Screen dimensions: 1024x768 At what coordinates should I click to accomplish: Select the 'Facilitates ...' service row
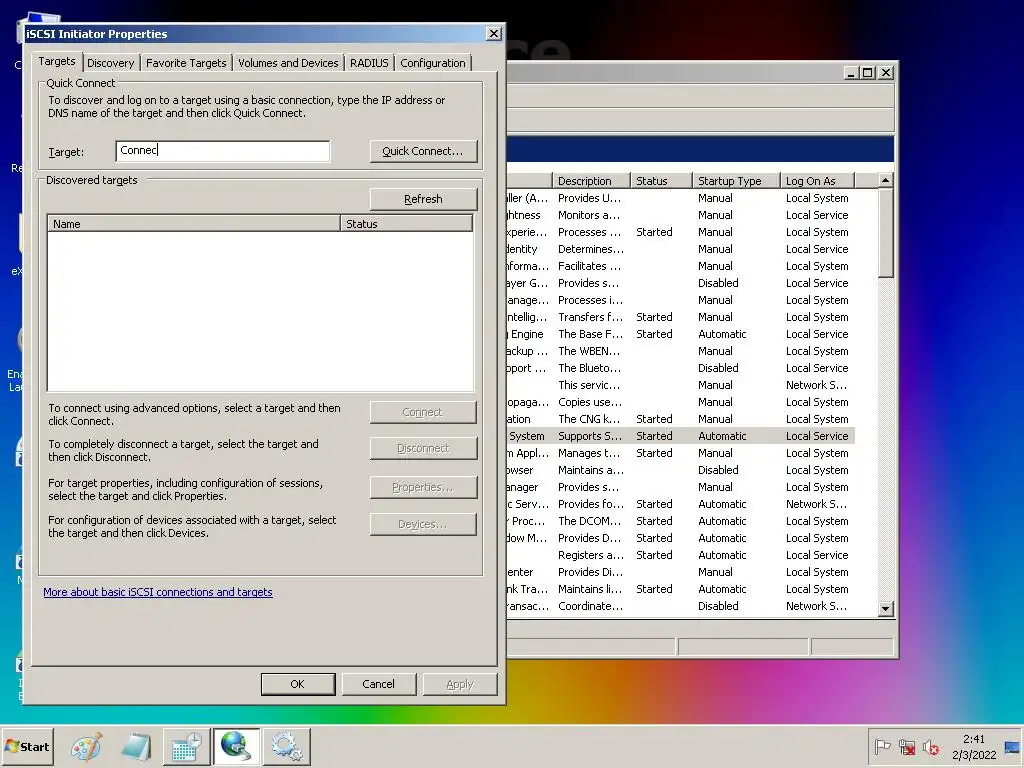pos(680,266)
